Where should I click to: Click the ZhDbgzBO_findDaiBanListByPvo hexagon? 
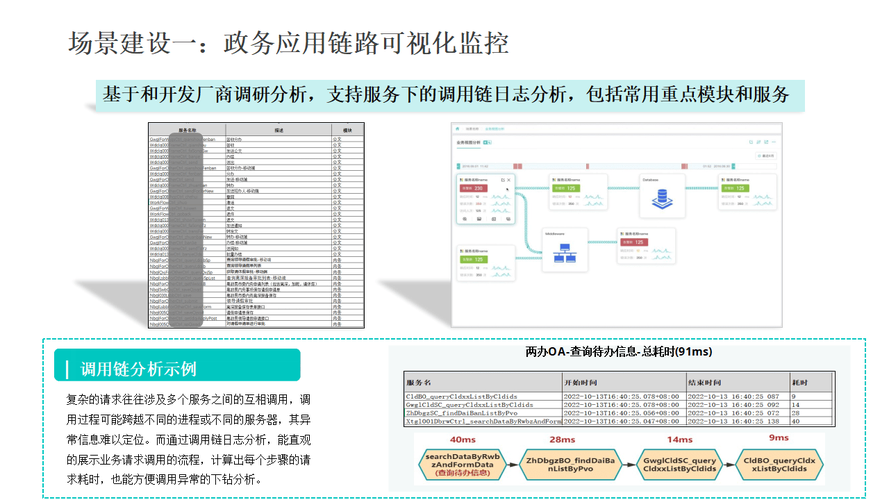point(570,464)
